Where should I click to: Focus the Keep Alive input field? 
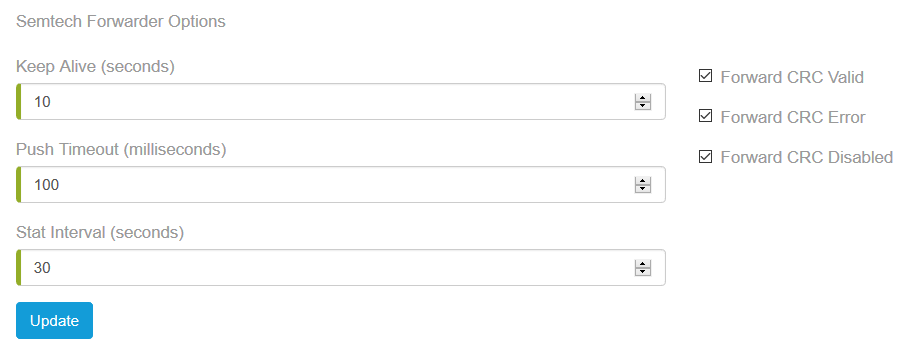pos(341,101)
